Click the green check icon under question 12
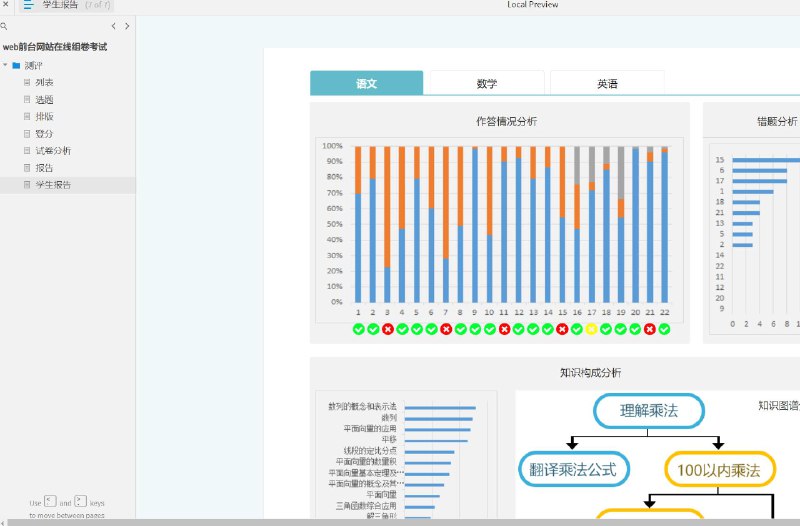 (x=518, y=330)
